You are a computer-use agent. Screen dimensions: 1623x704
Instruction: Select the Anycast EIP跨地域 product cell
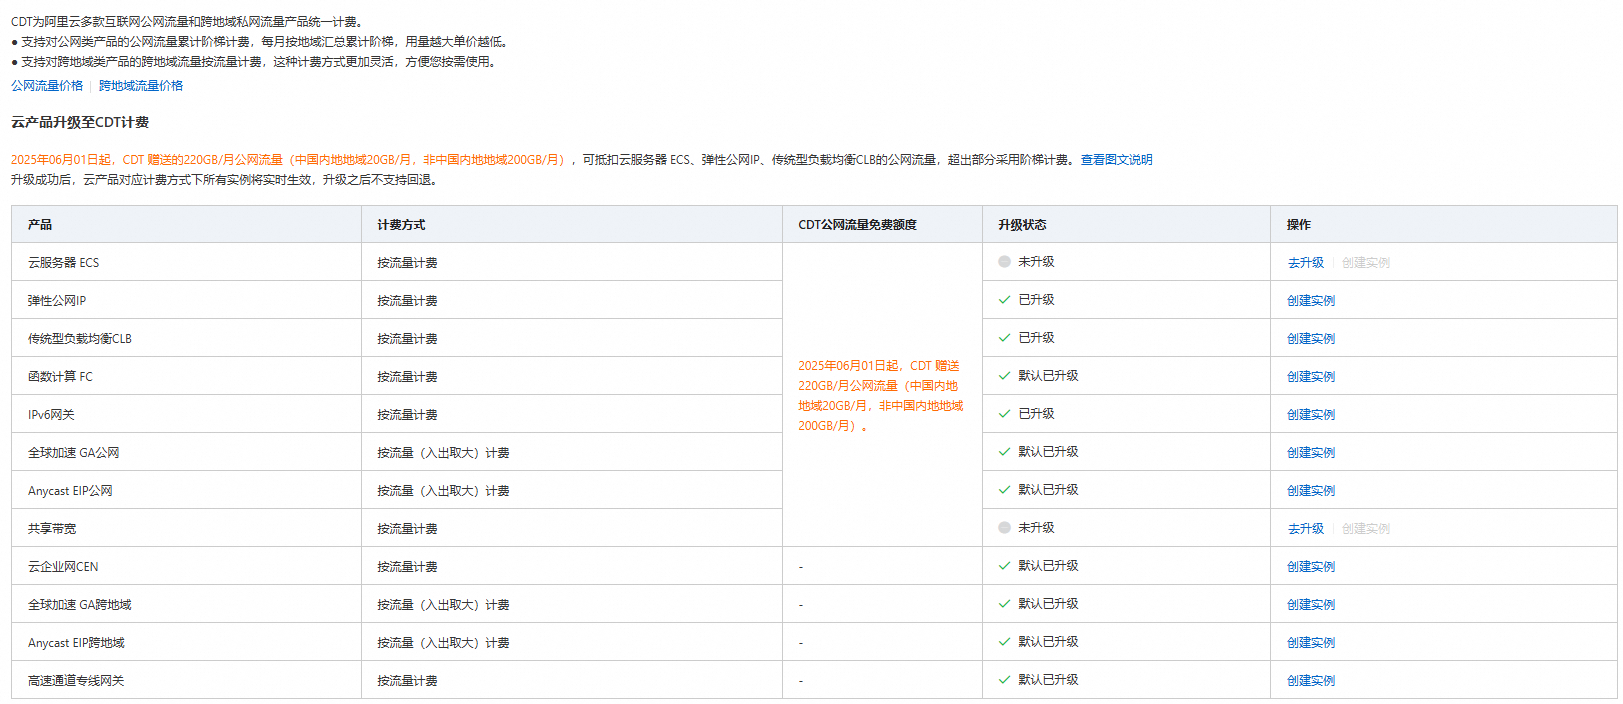coord(186,643)
